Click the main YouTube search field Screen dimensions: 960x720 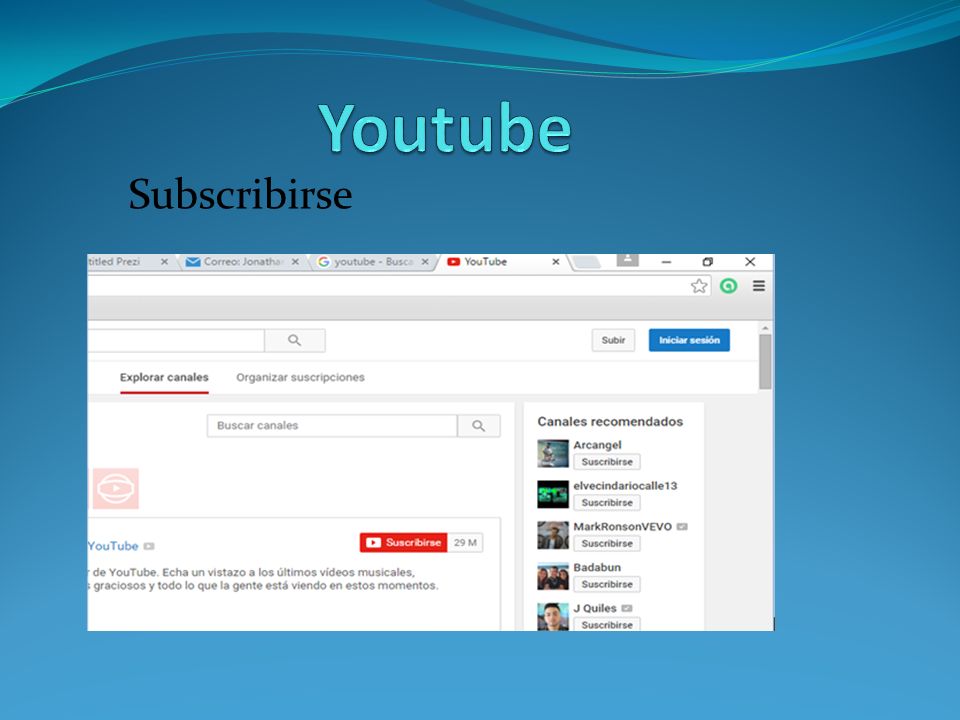tap(176, 340)
